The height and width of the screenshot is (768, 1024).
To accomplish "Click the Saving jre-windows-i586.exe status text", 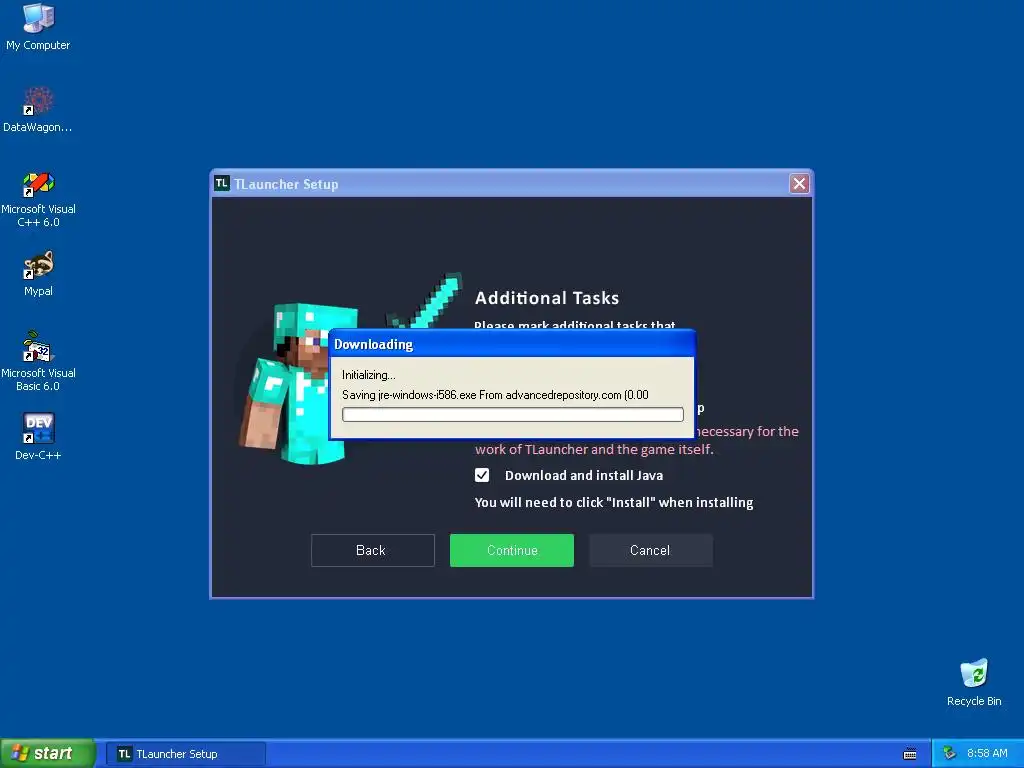I will coord(495,394).
